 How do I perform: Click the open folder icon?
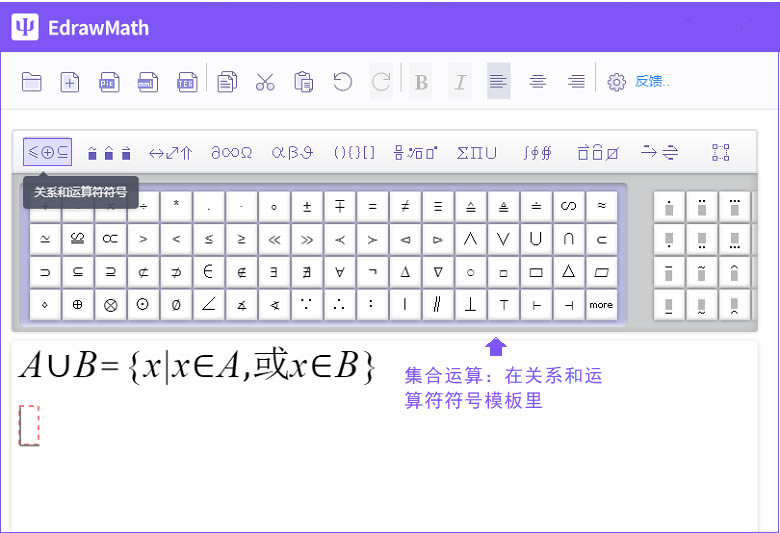coord(32,82)
